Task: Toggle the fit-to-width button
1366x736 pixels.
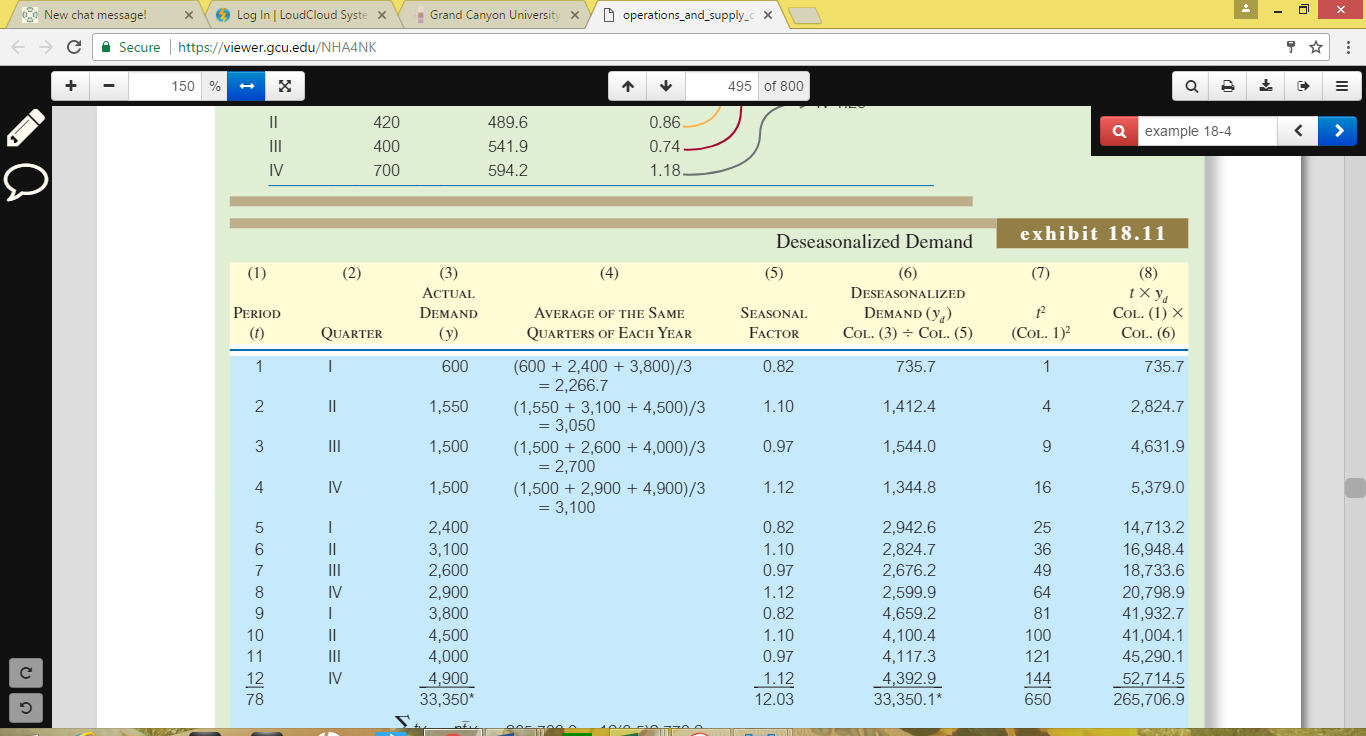Action: (246, 86)
